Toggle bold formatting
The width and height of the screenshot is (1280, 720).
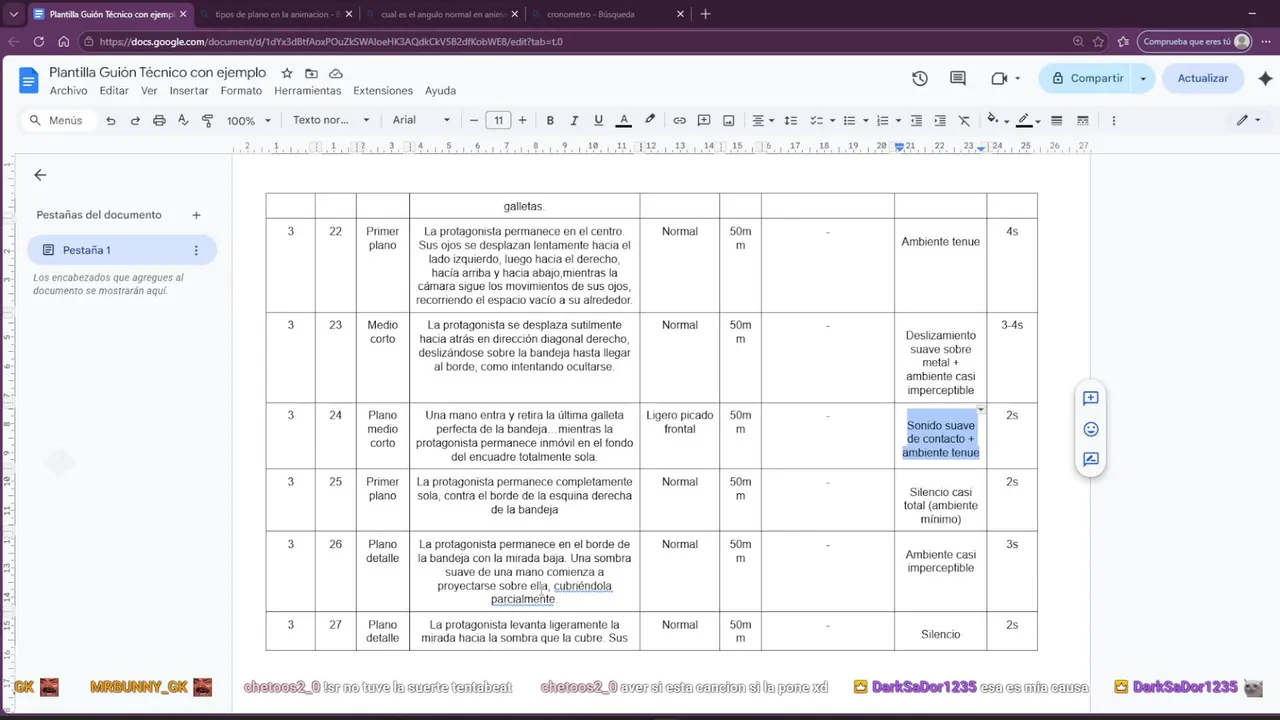(550, 120)
